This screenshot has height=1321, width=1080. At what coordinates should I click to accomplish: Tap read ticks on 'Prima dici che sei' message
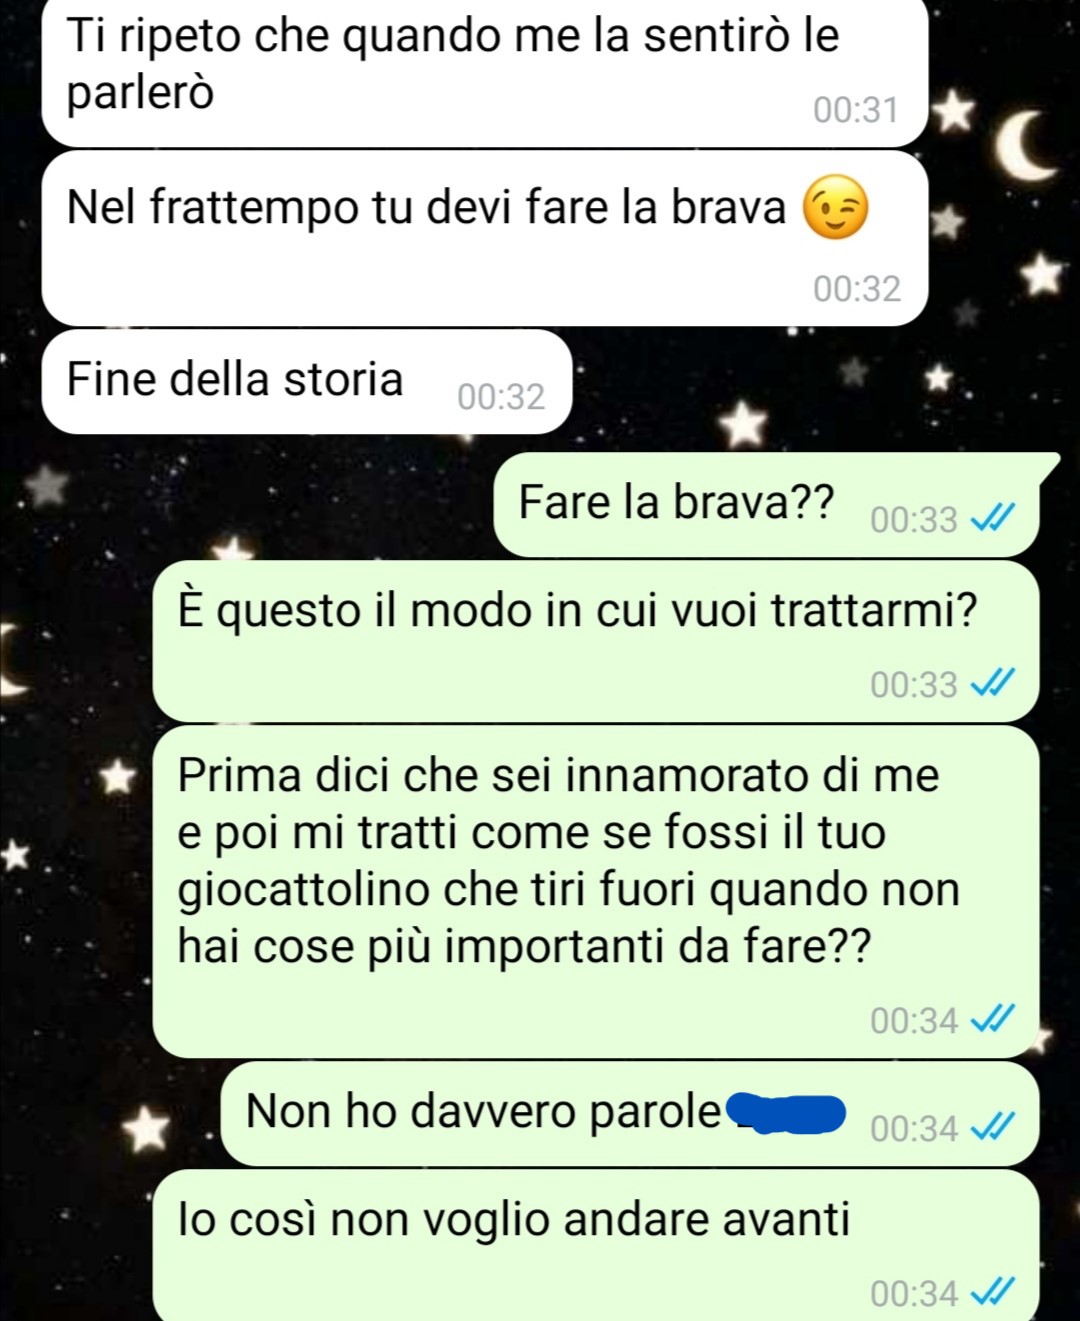(993, 1019)
